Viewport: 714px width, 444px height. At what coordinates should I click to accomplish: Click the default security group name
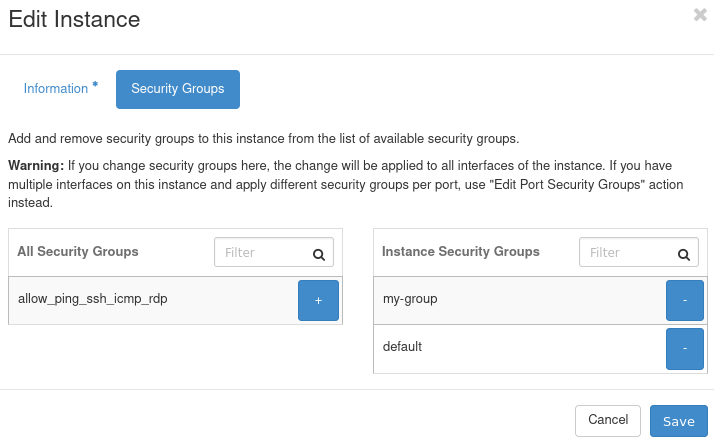point(403,347)
